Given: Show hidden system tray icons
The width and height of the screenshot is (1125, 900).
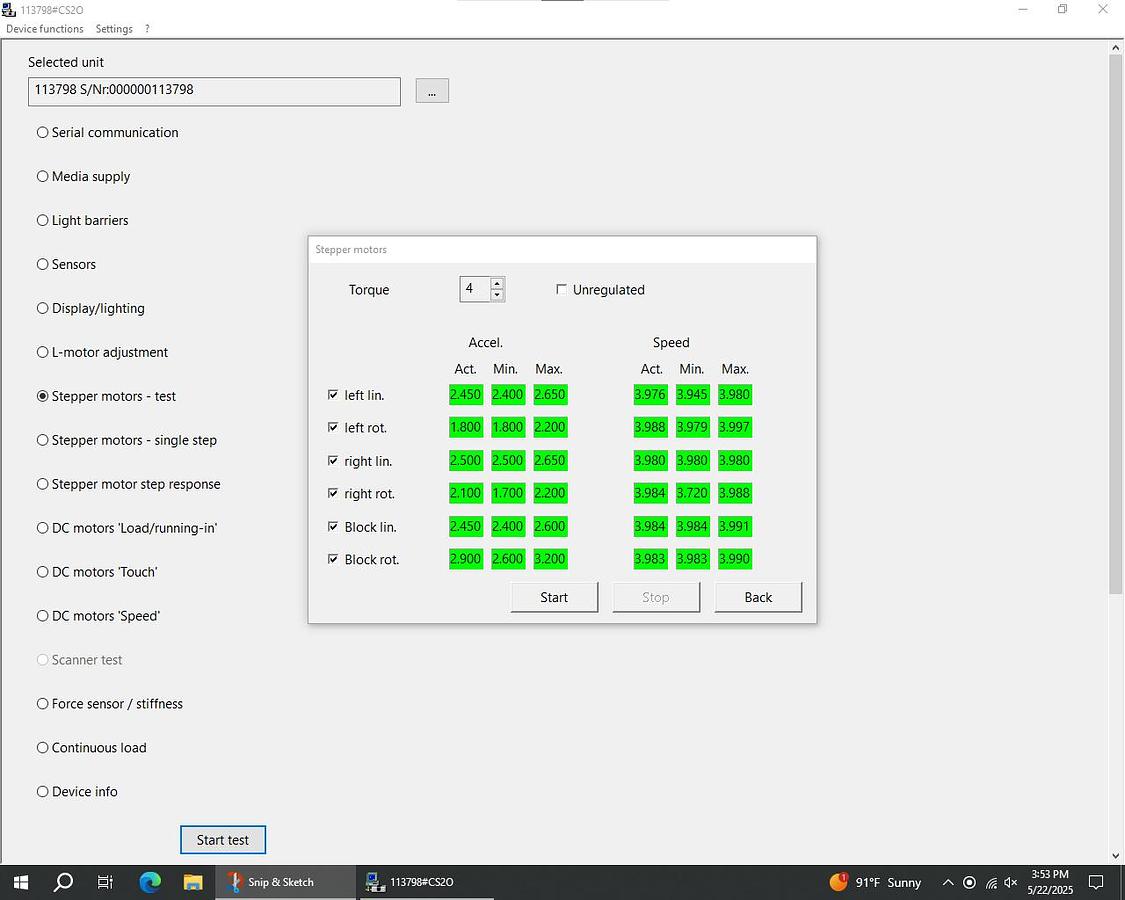Looking at the screenshot, I should 947,883.
